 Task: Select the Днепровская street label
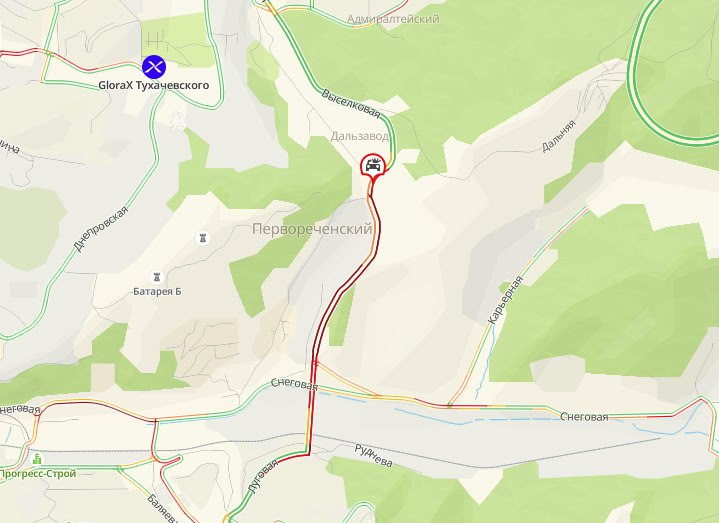coord(100,229)
